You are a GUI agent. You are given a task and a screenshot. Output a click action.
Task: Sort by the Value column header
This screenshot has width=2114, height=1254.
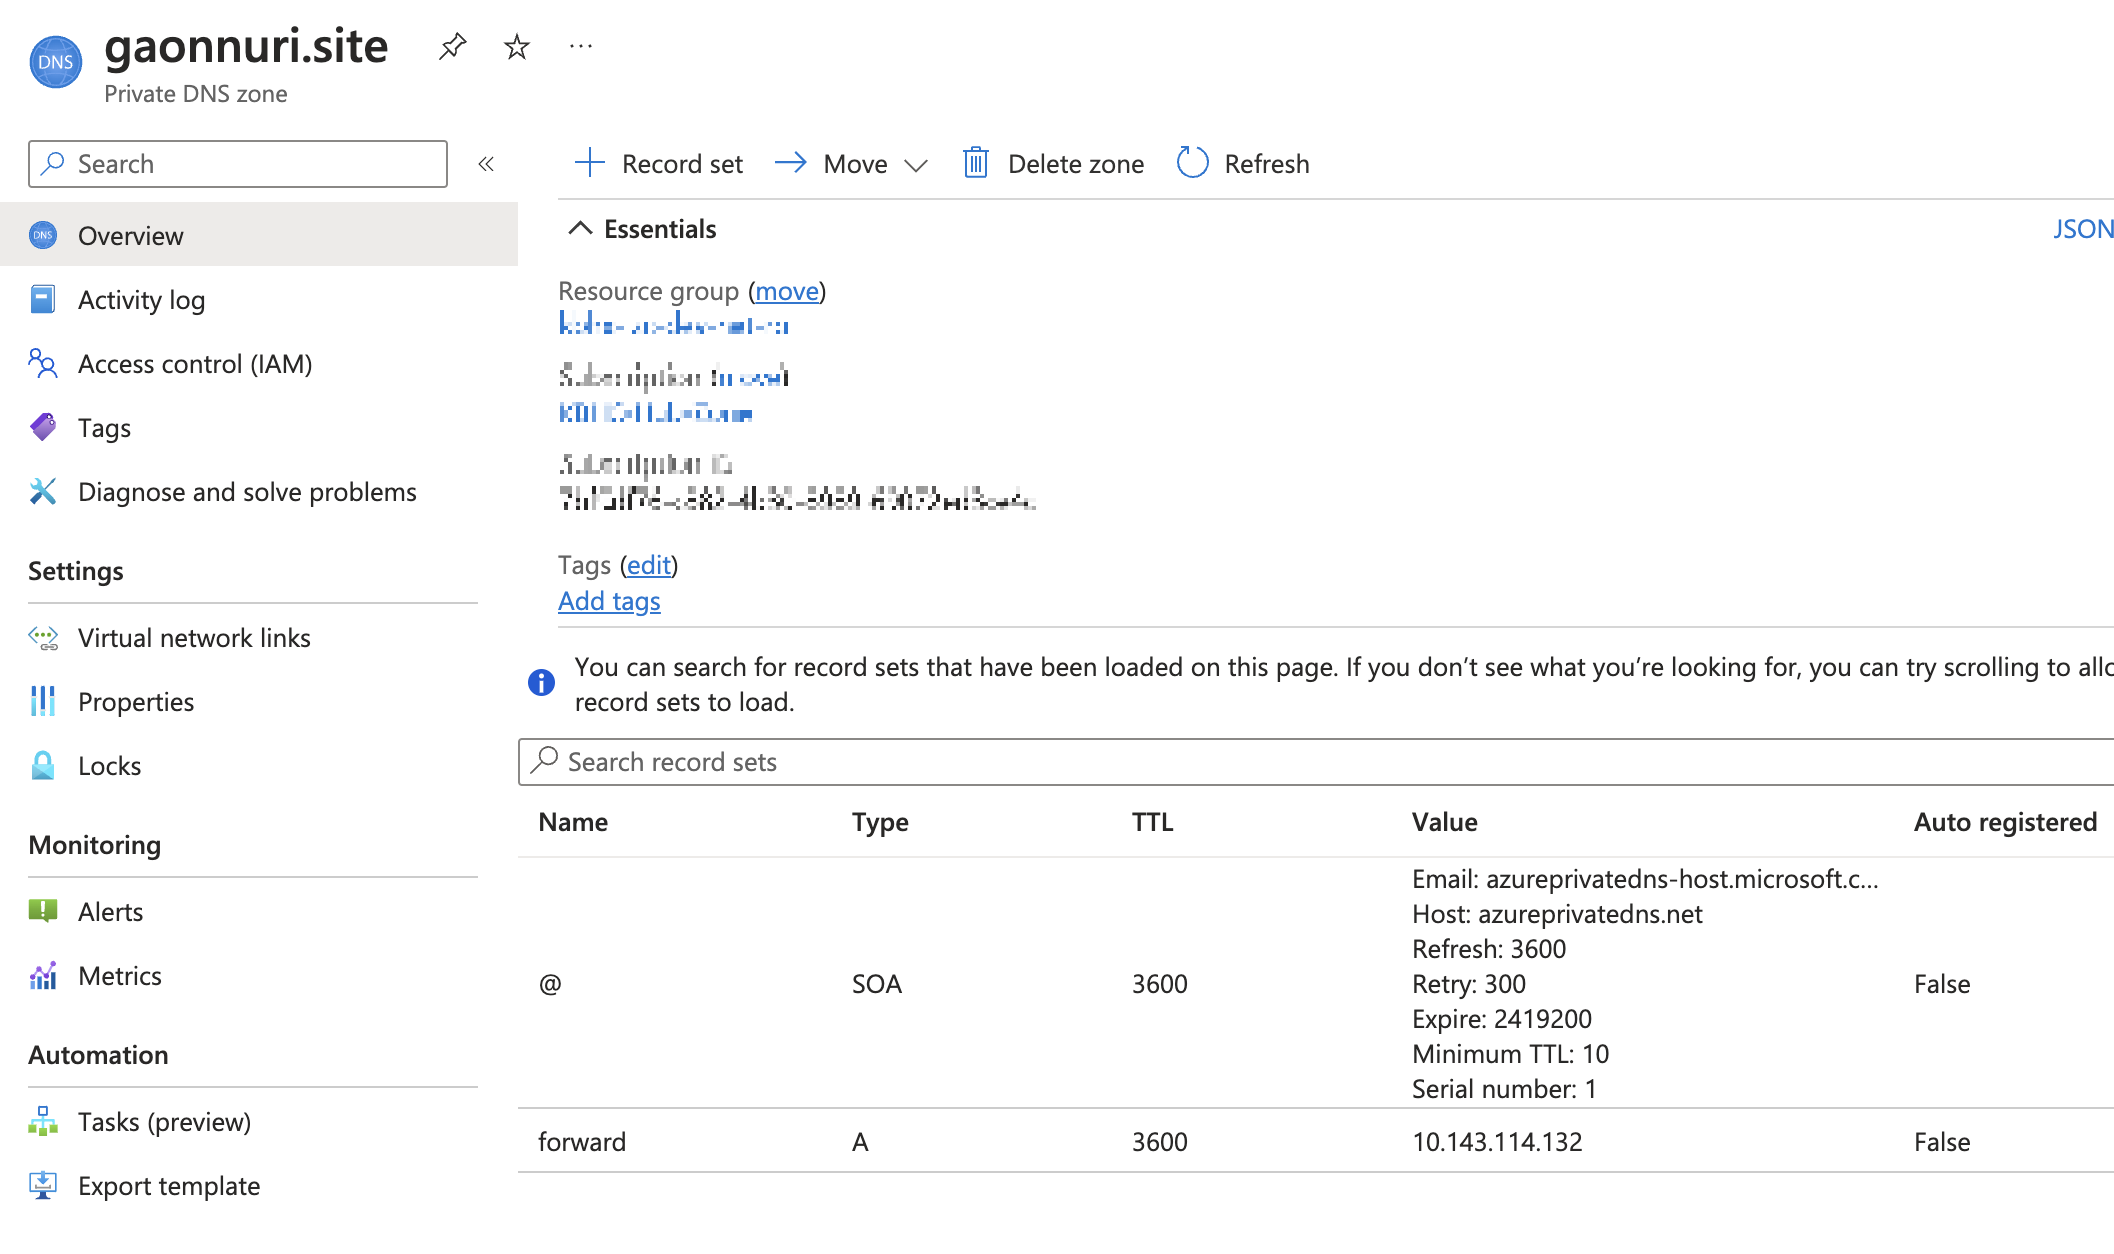(1445, 822)
